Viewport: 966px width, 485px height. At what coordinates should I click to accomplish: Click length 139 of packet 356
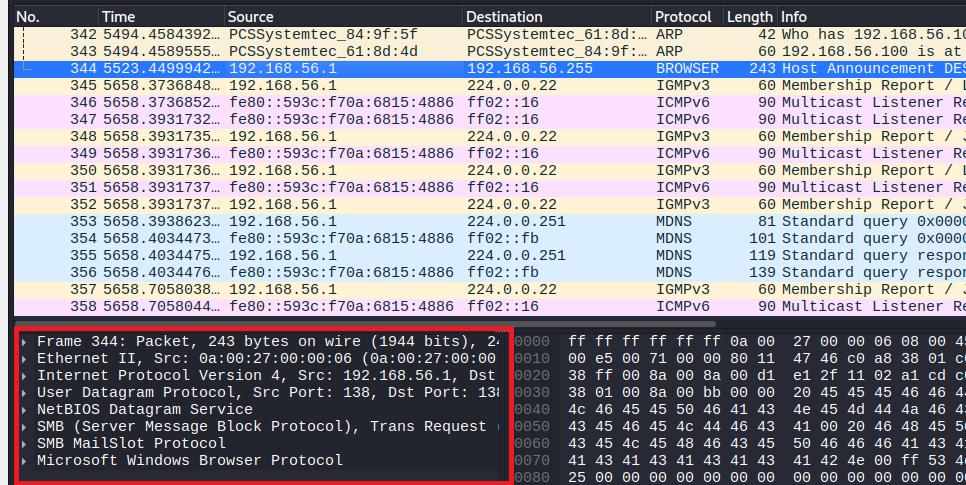click(763, 272)
